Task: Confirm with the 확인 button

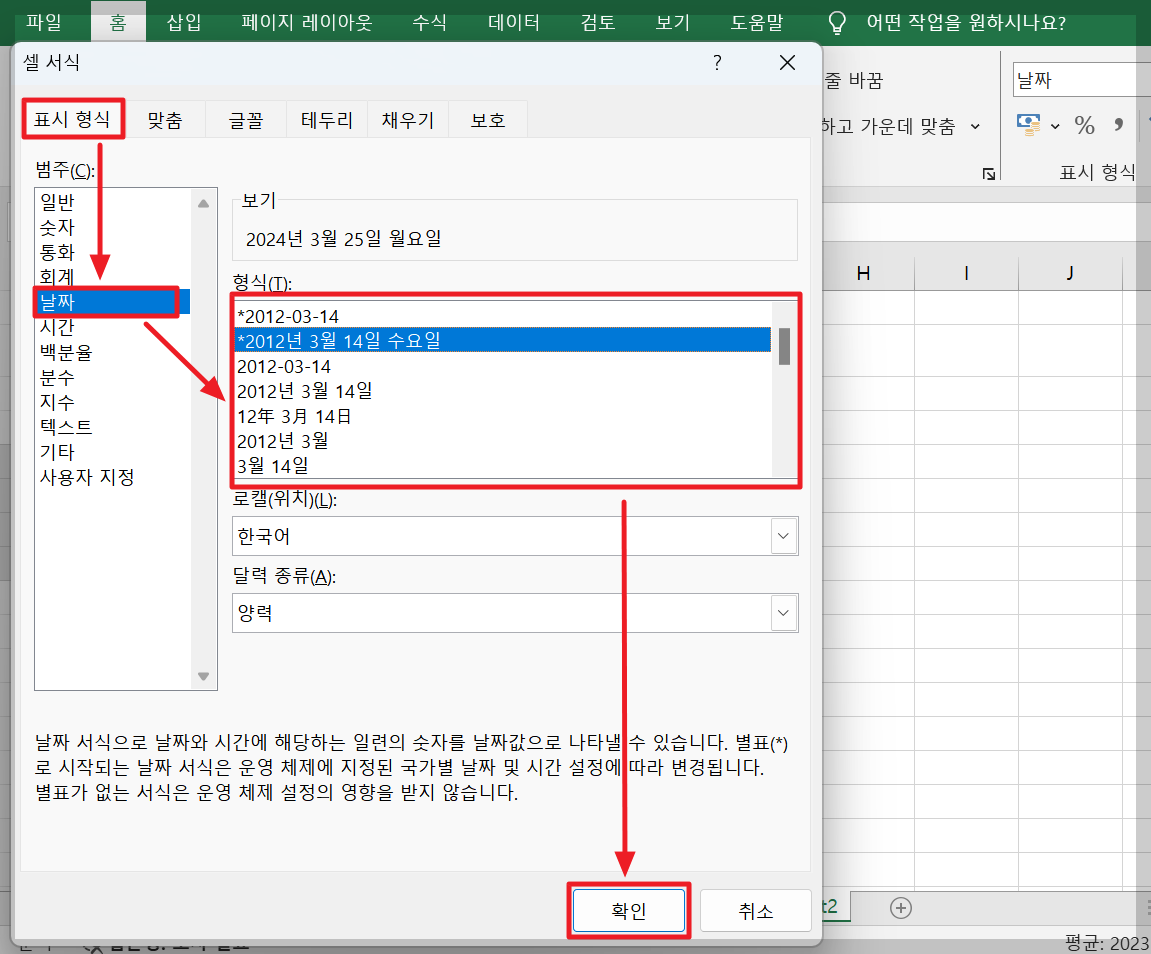Action: click(629, 910)
